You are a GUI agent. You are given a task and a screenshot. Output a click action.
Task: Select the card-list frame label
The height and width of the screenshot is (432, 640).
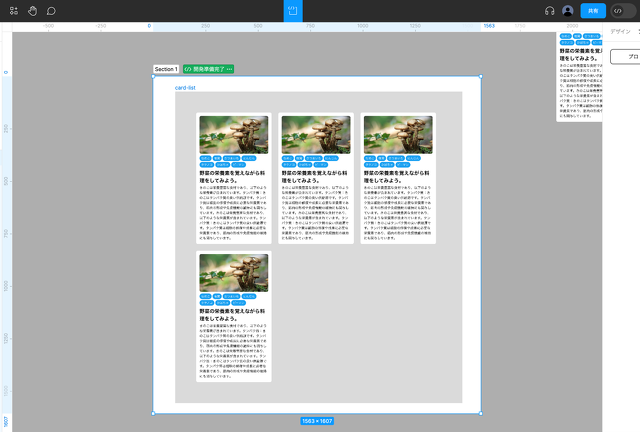click(x=185, y=88)
